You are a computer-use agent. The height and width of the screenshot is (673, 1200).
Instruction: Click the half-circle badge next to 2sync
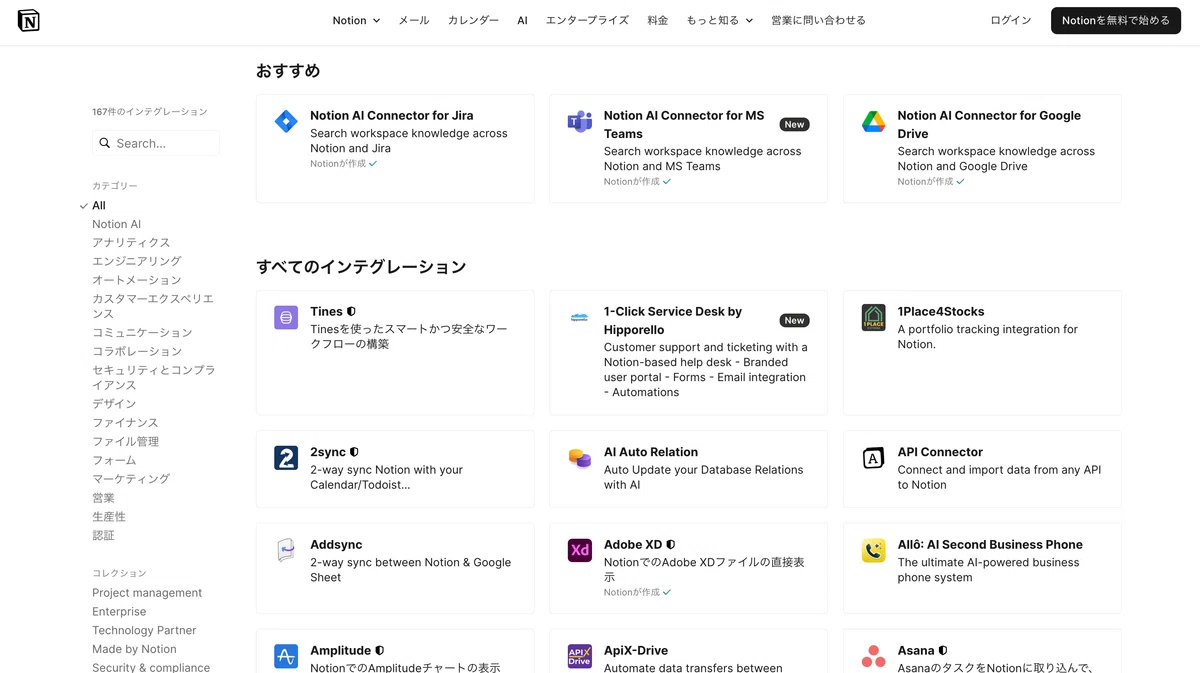[x=354, y=452]
